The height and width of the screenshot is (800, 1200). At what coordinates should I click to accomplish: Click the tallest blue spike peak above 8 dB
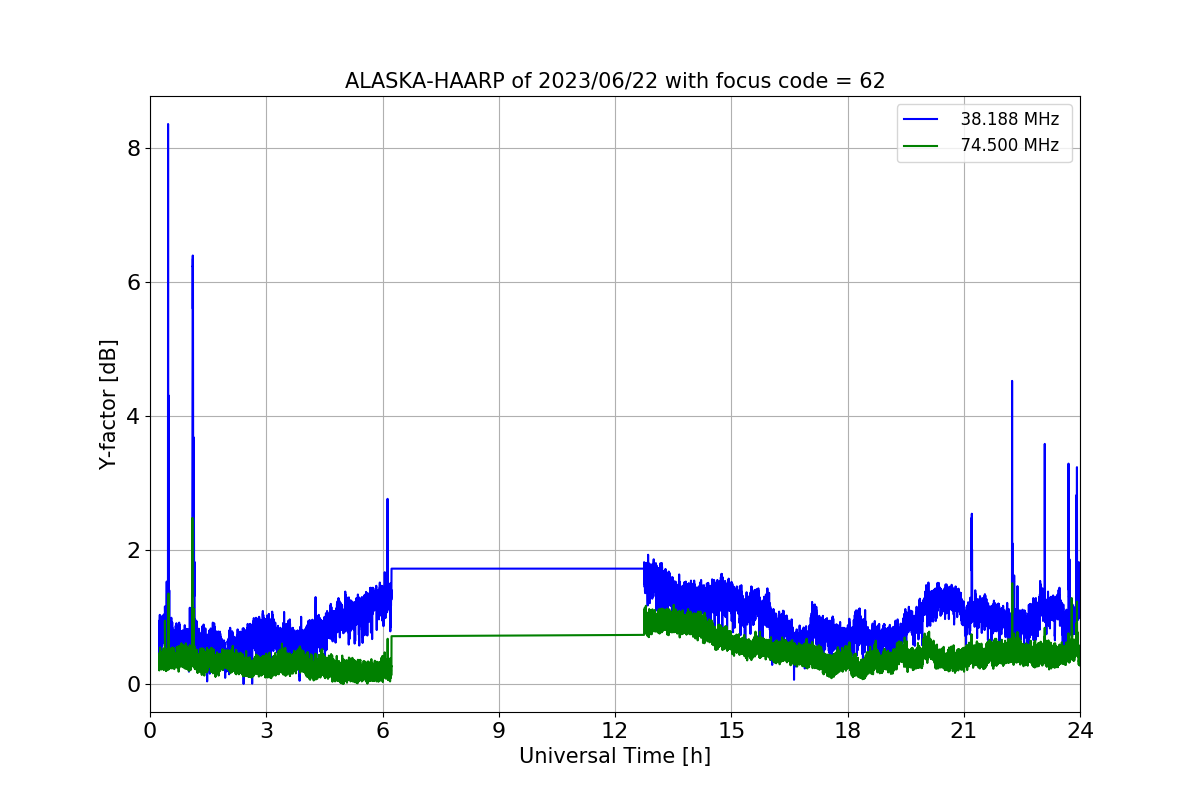[x=168, y=126]
